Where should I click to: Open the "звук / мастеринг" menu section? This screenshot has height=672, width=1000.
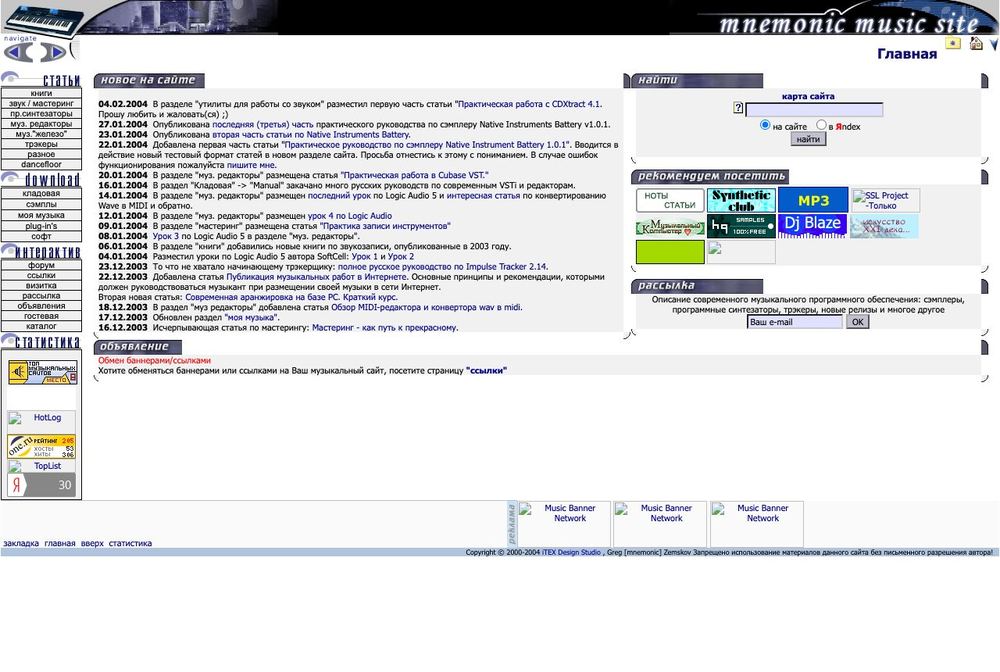41,103
